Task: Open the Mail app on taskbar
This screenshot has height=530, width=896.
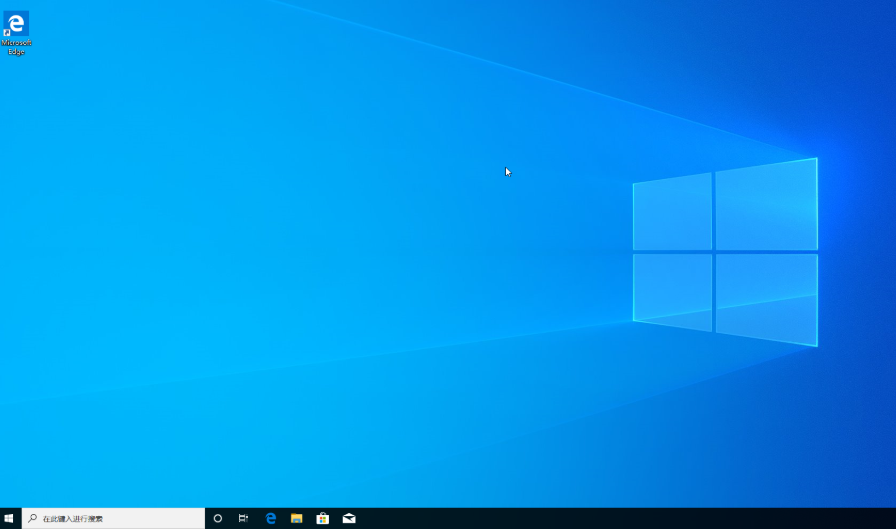Action: [x=349, y=519]
